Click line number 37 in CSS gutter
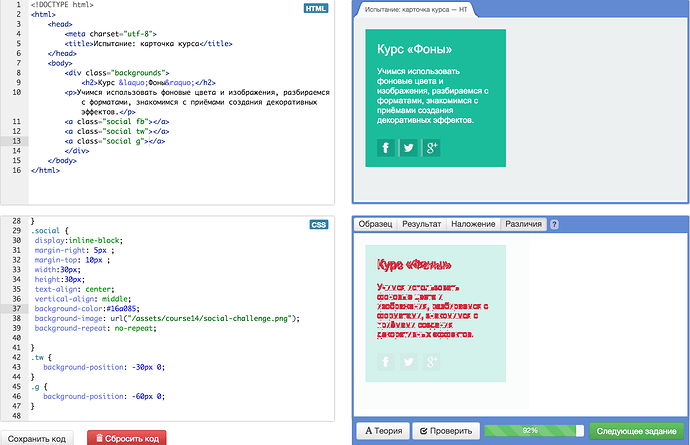 [16, 309]
